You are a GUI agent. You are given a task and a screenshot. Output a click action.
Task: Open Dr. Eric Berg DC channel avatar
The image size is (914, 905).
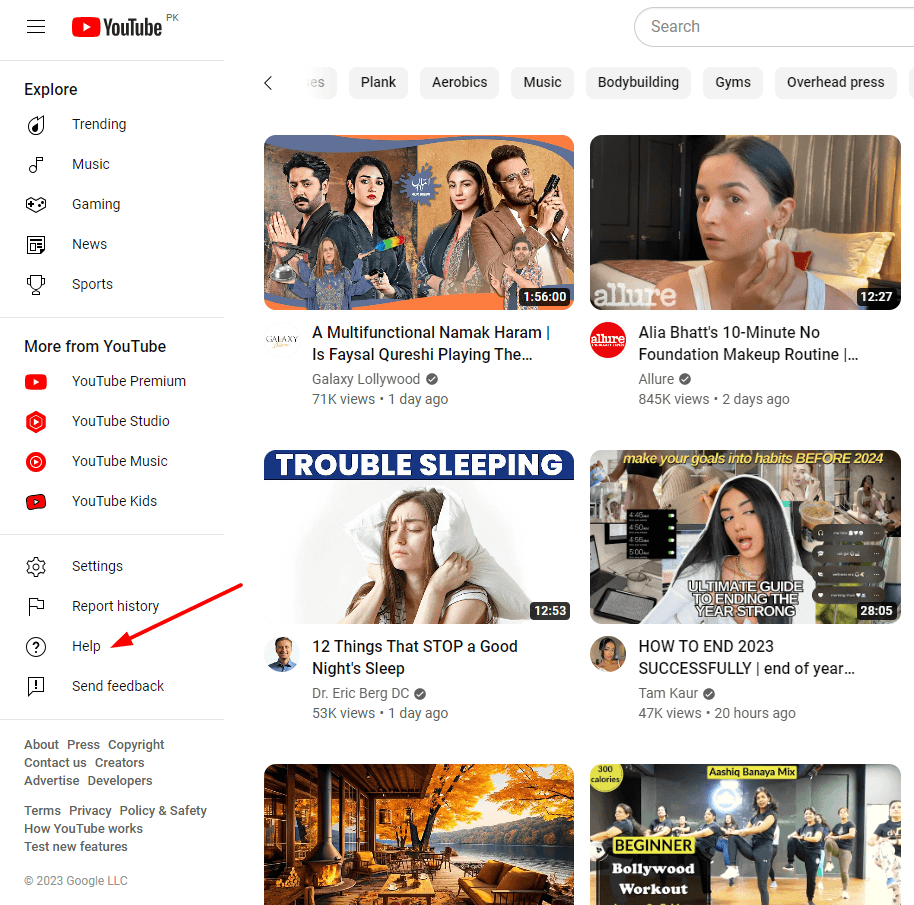point(282,653)
